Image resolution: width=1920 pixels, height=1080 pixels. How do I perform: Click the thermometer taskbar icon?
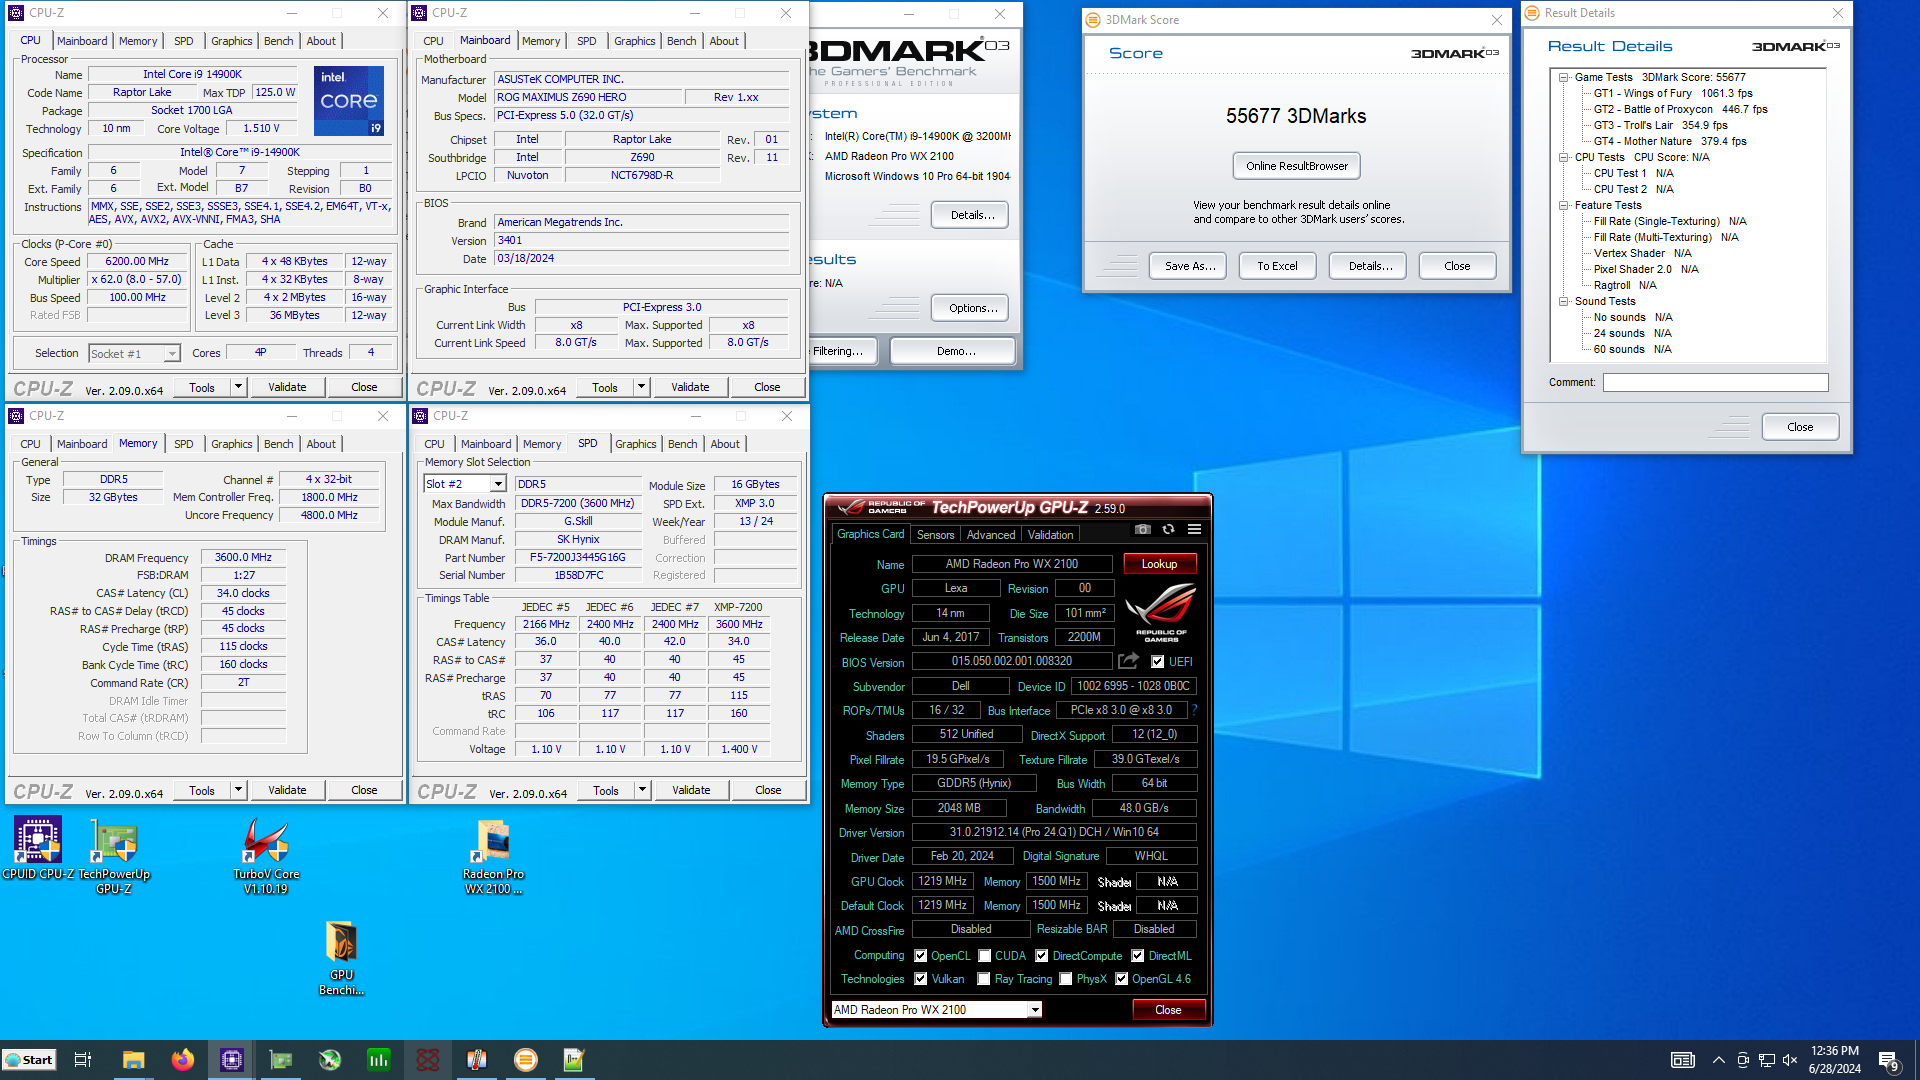pyautogui.click(x=476, y=1060)
